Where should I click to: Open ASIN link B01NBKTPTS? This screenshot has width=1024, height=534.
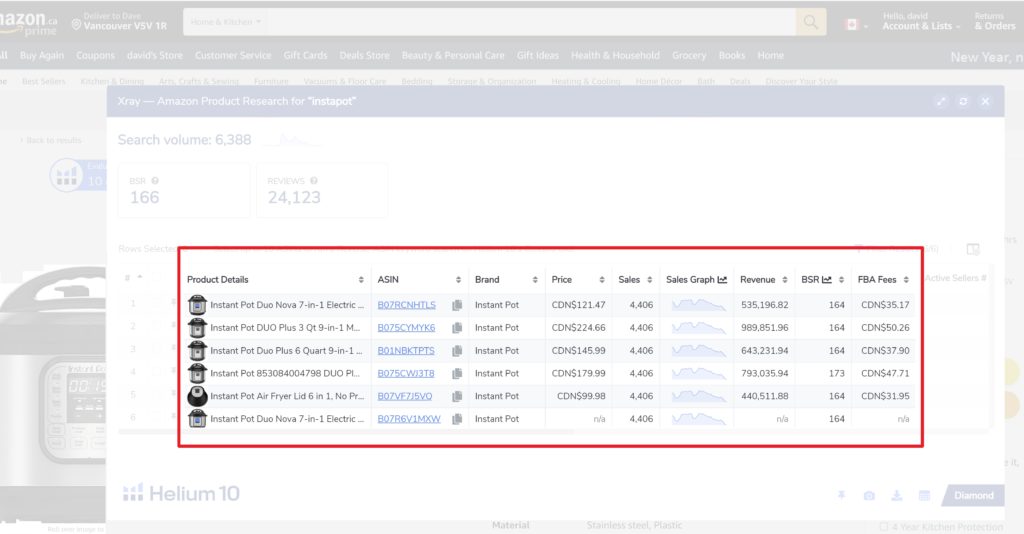[x=406, y=351]
